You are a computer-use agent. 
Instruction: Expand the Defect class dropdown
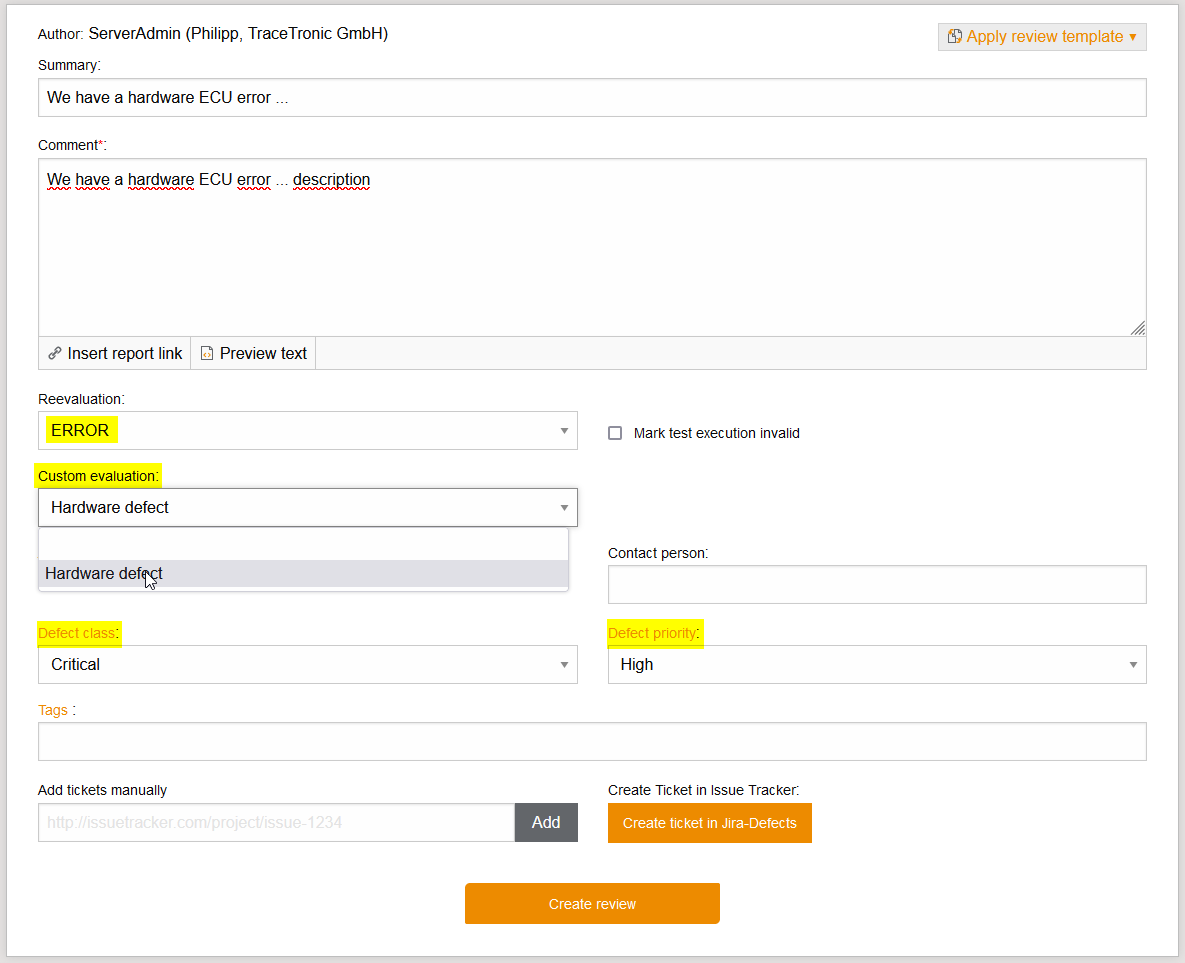click(x=563, y=664)
